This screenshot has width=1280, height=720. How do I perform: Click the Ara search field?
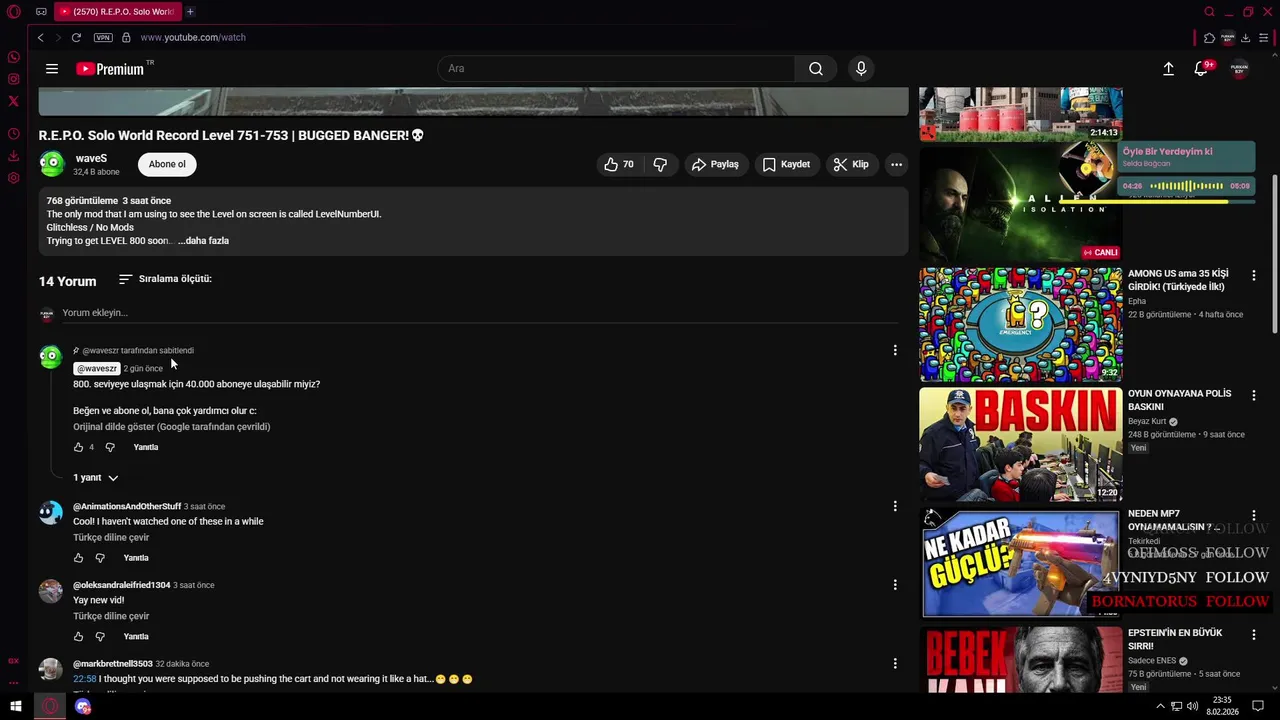616,69
